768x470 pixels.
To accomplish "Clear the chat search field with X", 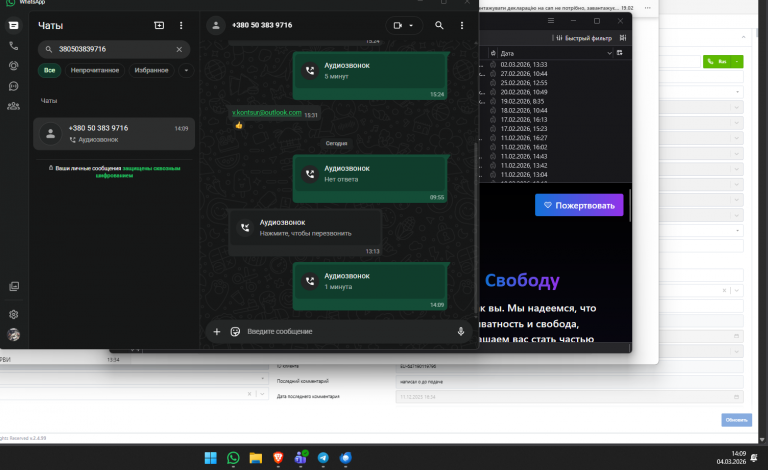I will (x=179, y=49).
